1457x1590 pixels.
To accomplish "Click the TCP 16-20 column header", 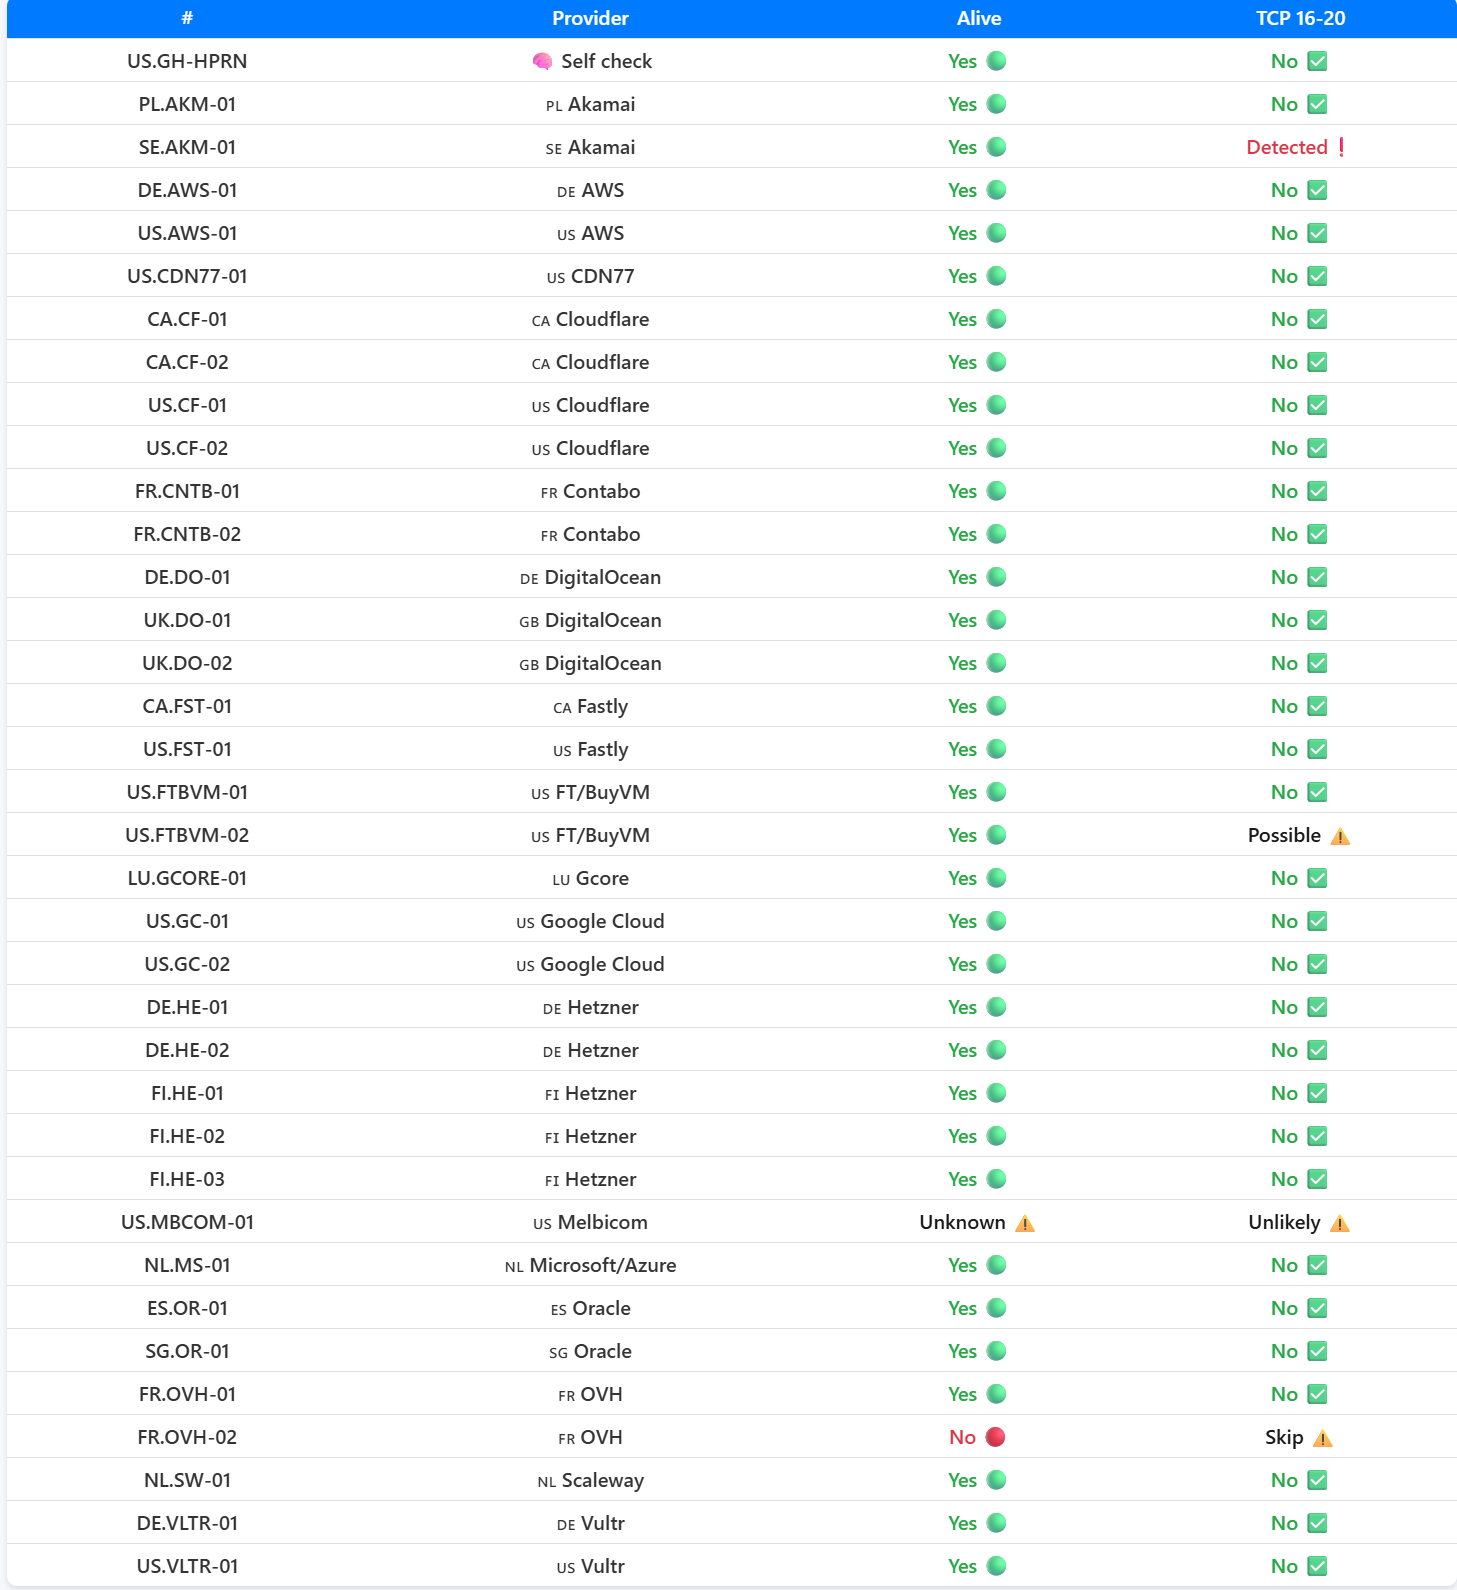I will [1300, 18].
